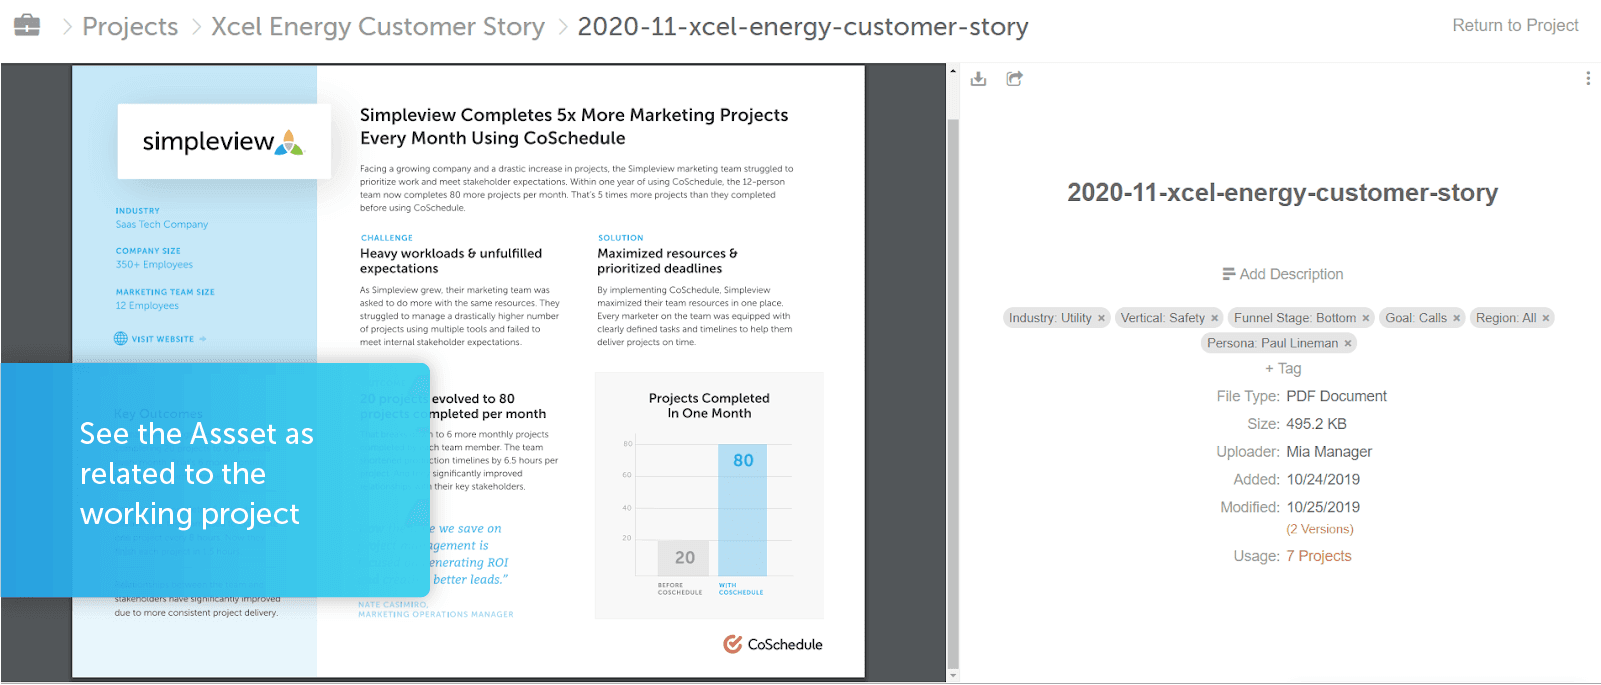The width and height of the screenshot is (1601, 685).
Task: Click the PDF Document file type value
Action: [1336, 396]
